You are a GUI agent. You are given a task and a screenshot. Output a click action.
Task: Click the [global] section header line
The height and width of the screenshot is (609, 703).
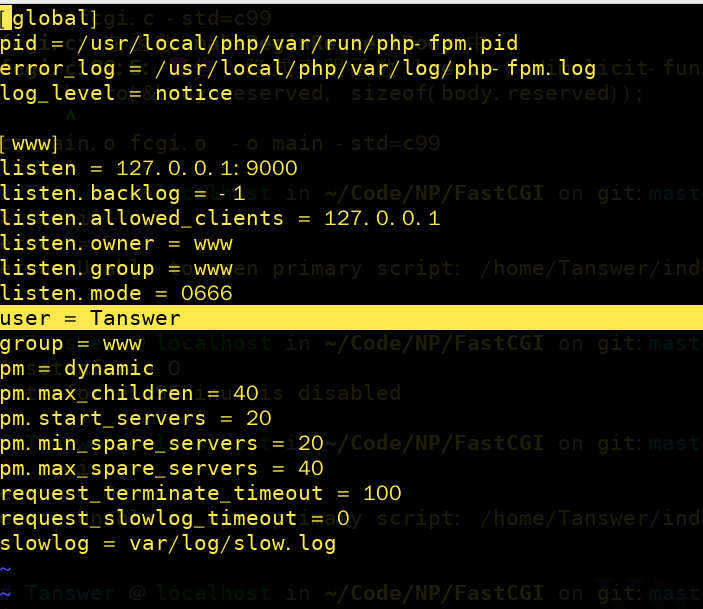click(x=49, y=18)
